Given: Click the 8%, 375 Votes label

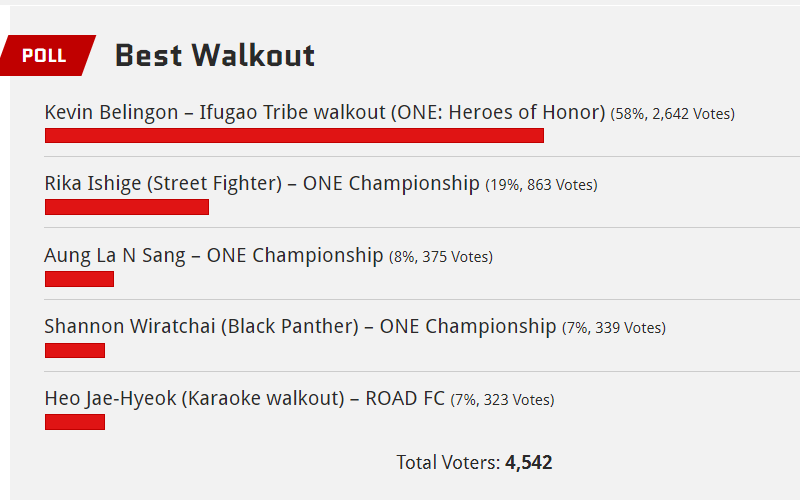Looking at the screenshot, I should pyautogui.click(x=441, y=257).
